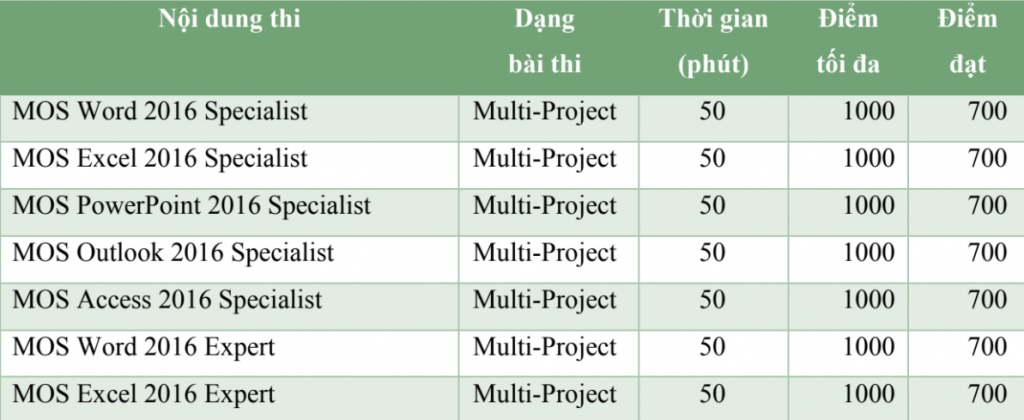Select the MOS Excel 2016 Specialist cell
Image resolution: width=1024 pixels, height=420 pixels.
click(160, 159)
